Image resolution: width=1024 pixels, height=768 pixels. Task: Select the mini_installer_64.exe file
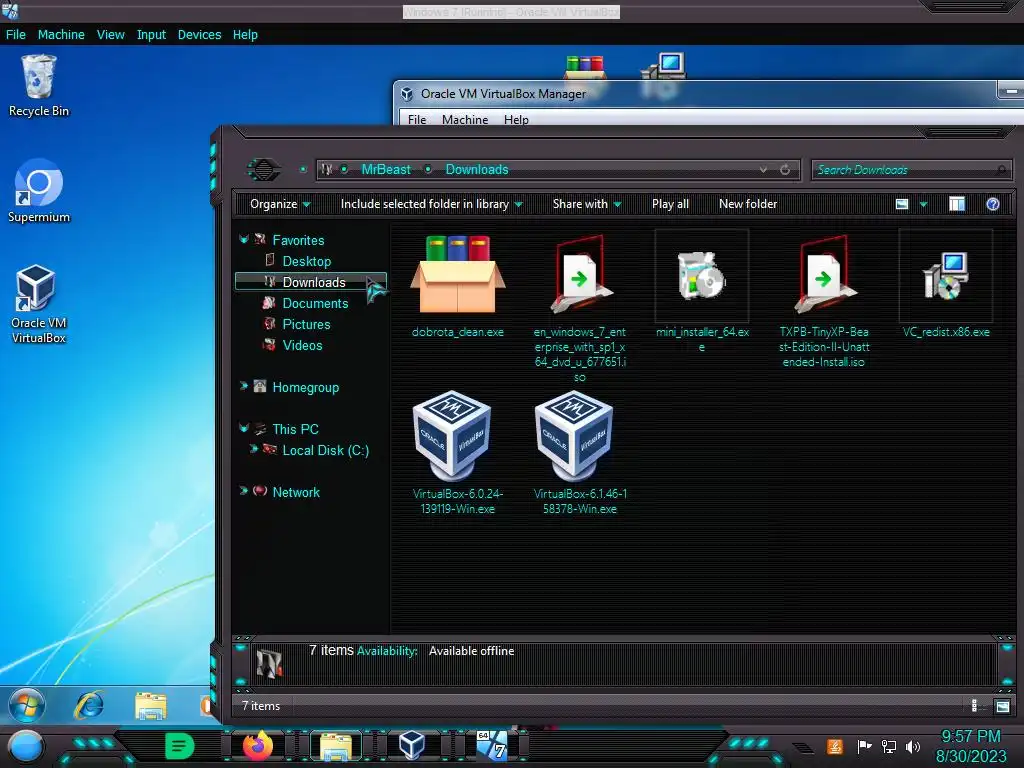[701, 276]
